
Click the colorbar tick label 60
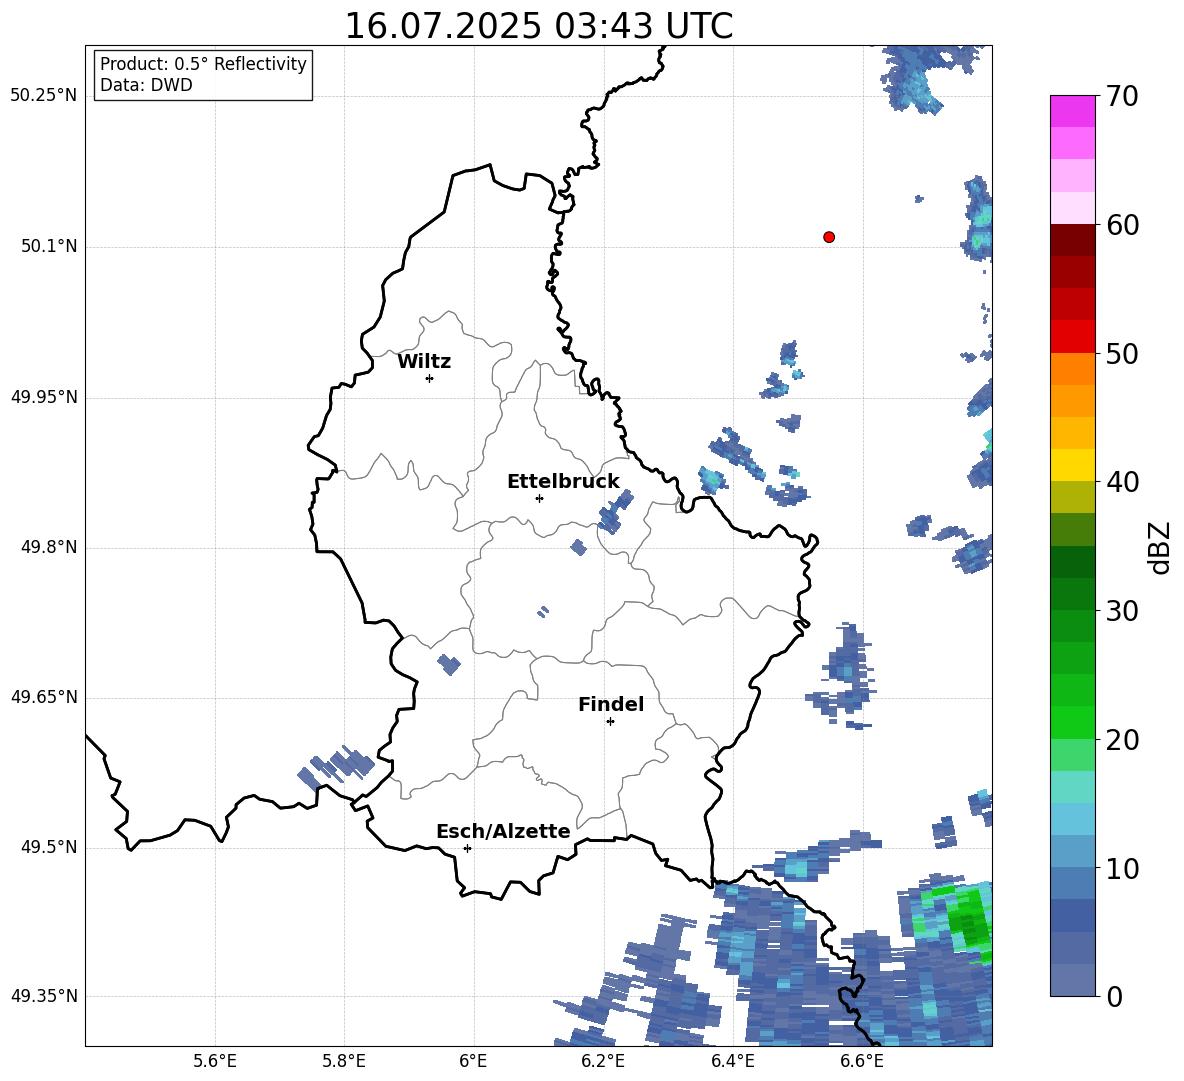[1122, 225]
